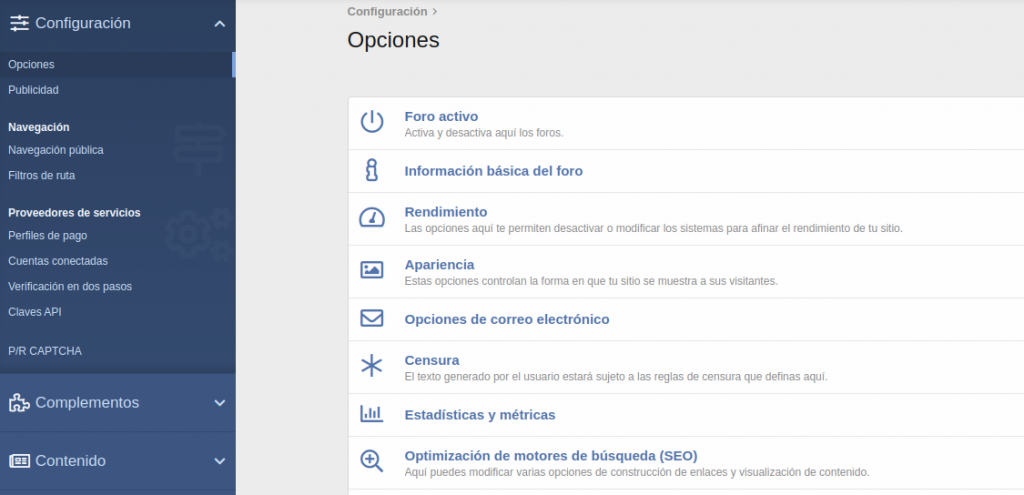Collapse the Configuración sidebar section
1024x495 pixels.
(219, 24)
